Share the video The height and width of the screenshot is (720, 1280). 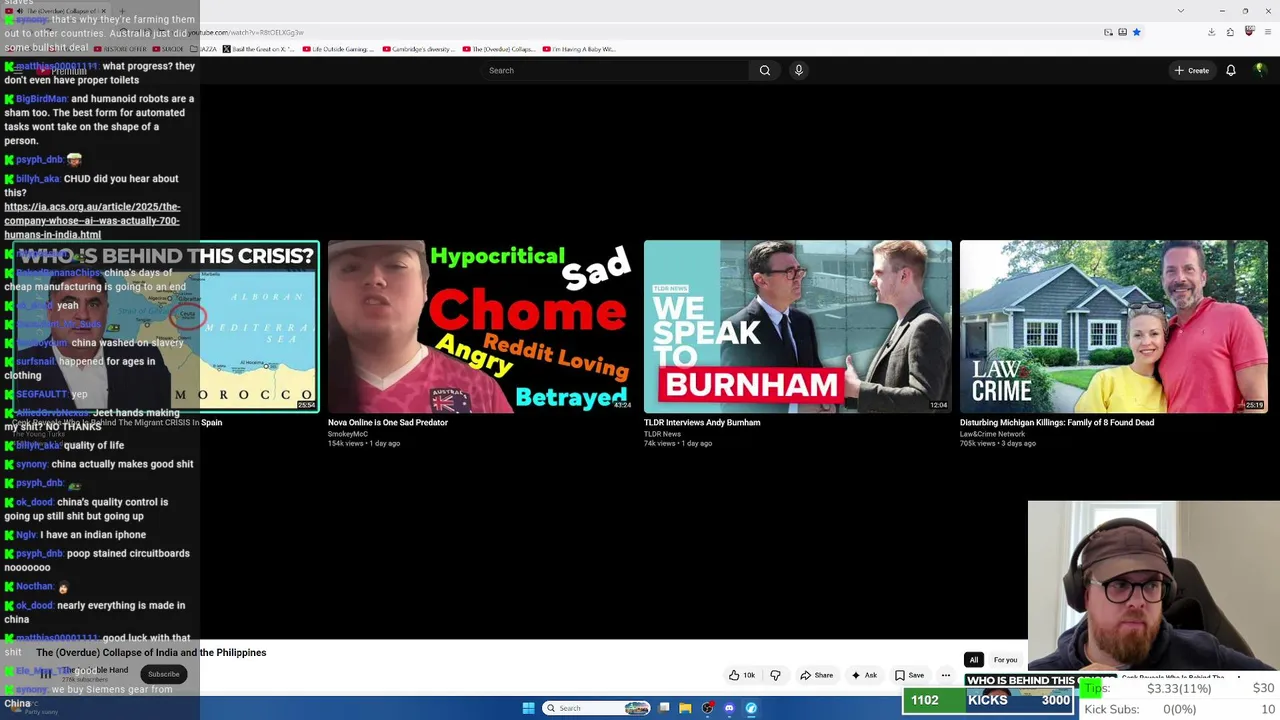tap(817, 675)
